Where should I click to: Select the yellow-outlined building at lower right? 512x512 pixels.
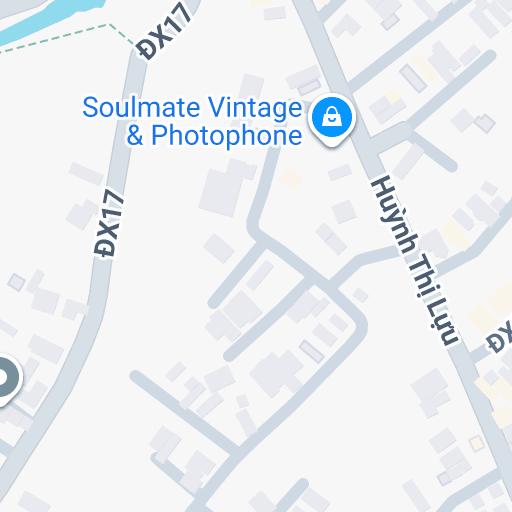pos(476,443)
